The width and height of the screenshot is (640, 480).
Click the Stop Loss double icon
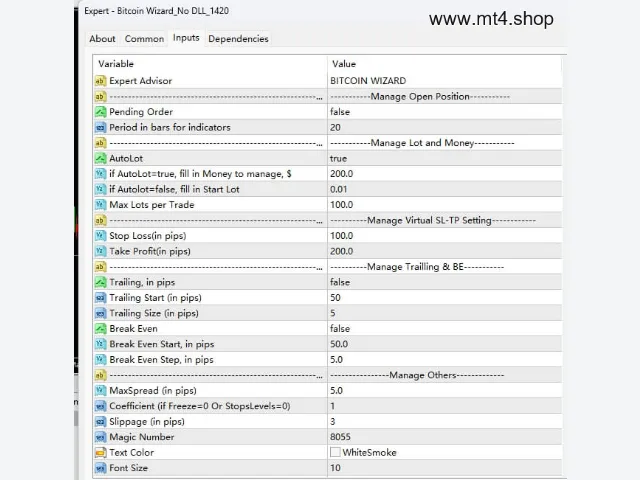(100, 236)
